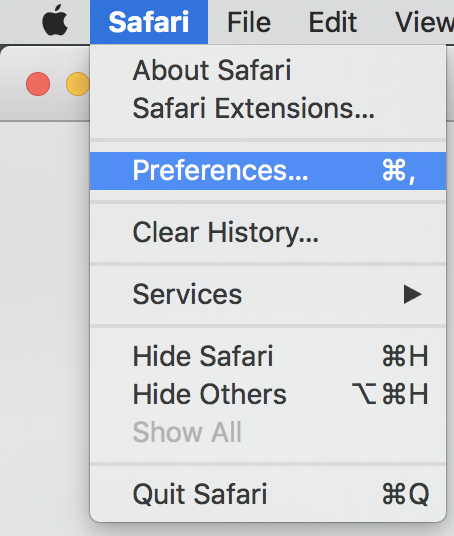
Task: Choose About Safari
Action: (x=268, y=70)
